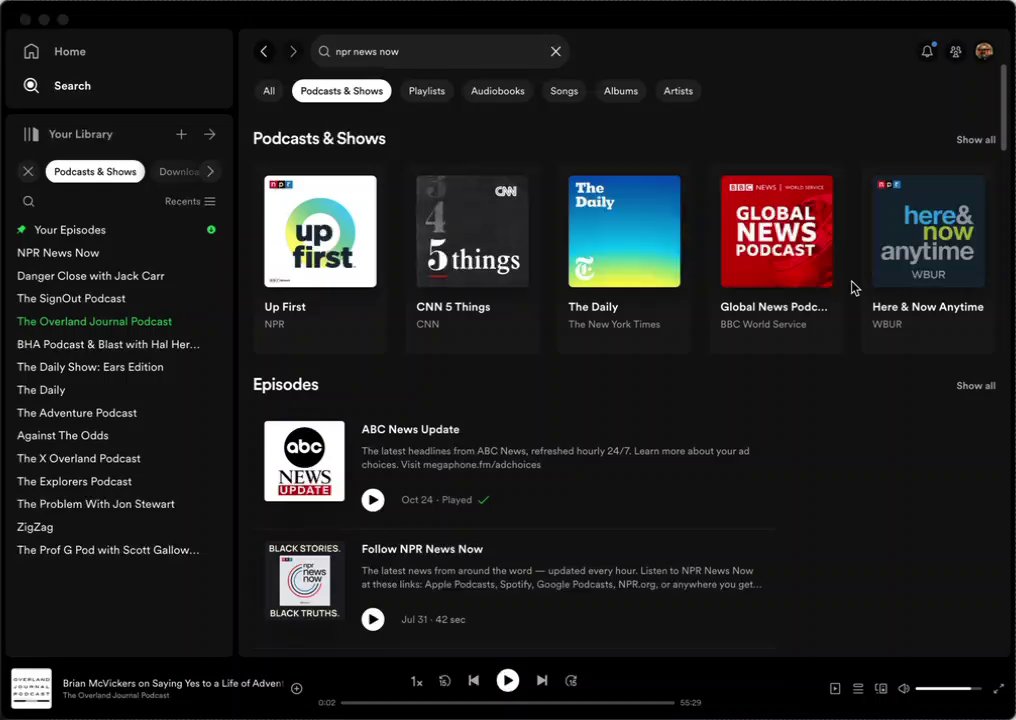Skip to next track
Image resolution: width=1016 pixels, height=720 pixels.
coord(542,680)
